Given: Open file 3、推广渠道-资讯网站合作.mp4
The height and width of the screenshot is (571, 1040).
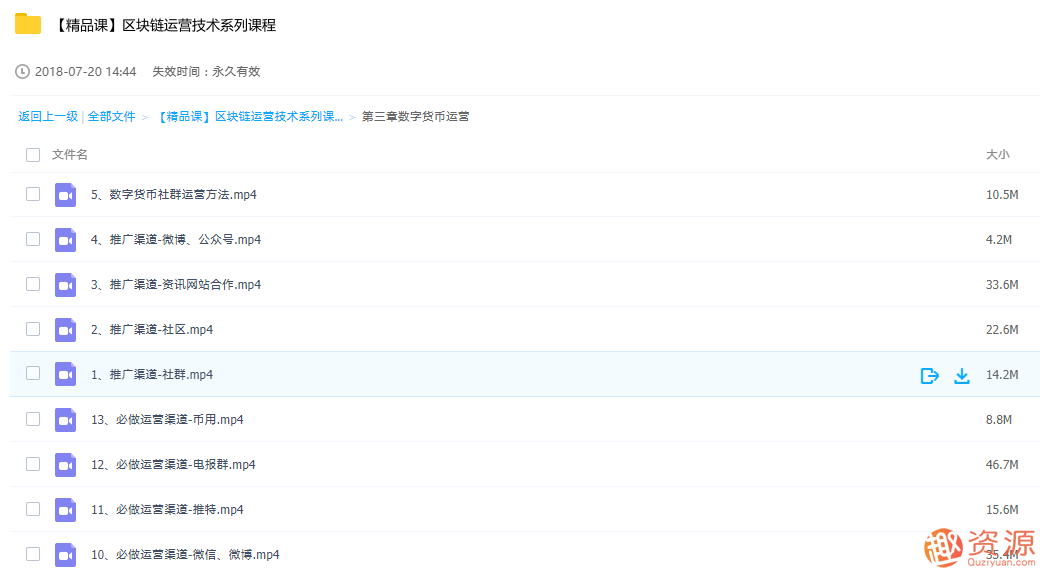Looking at the screenshot, I should click(x=176, y=285).
